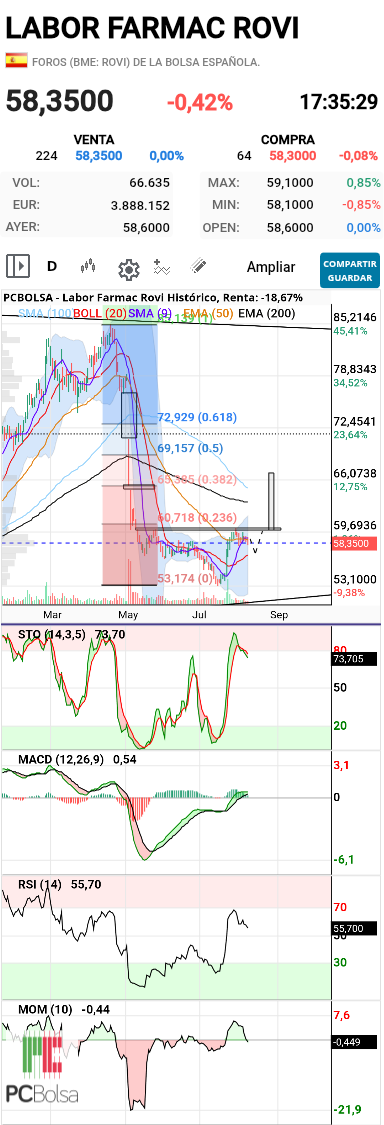Click the Spanish flag icon
The image size is (384, 1125).
click(x=17, y=61)
